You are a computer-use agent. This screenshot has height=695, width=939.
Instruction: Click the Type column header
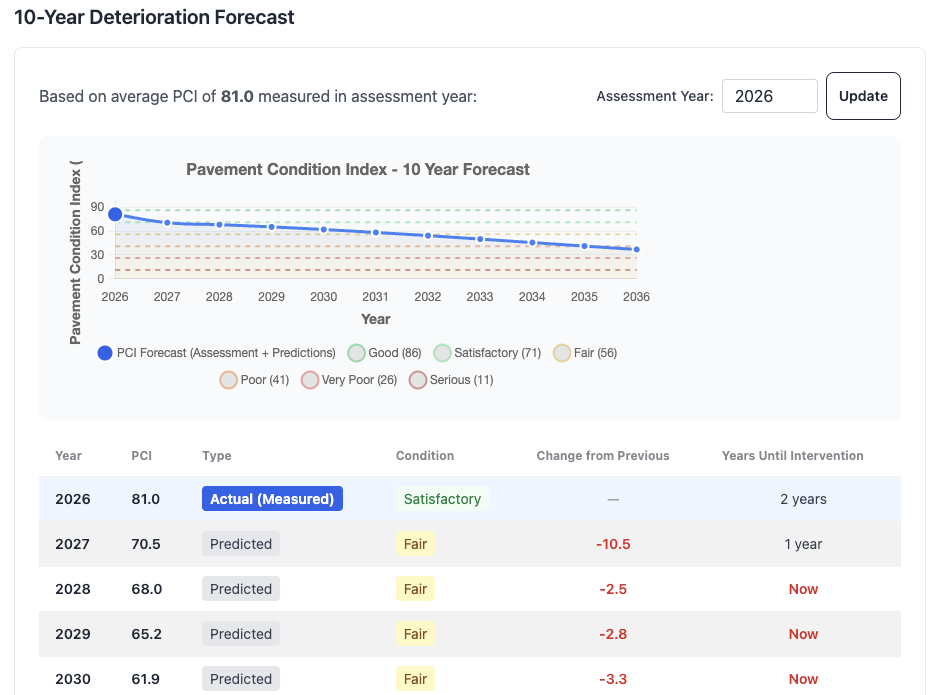pyautogui.click(x=217, y=456)
